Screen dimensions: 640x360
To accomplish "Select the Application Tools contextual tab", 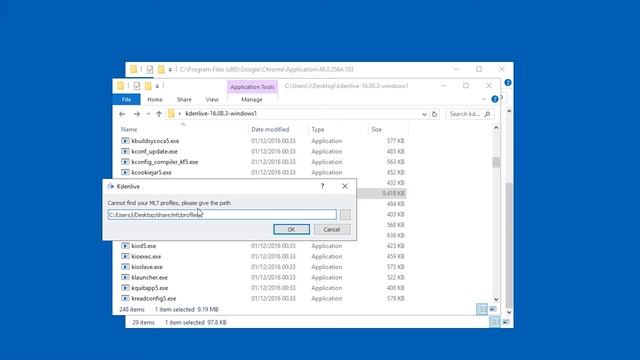I will click(x=252, y=87).
